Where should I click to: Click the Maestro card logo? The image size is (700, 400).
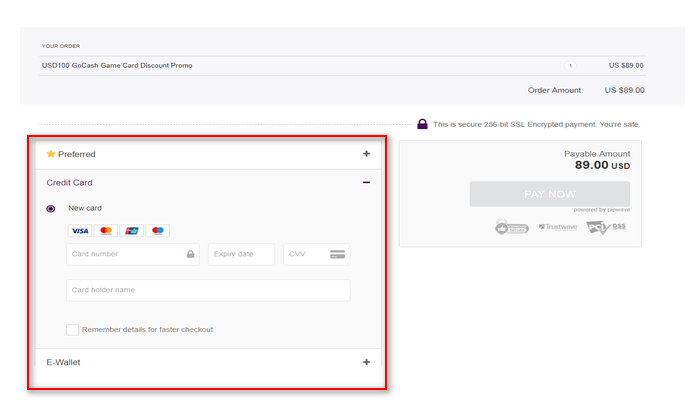[x=157, y=231]
